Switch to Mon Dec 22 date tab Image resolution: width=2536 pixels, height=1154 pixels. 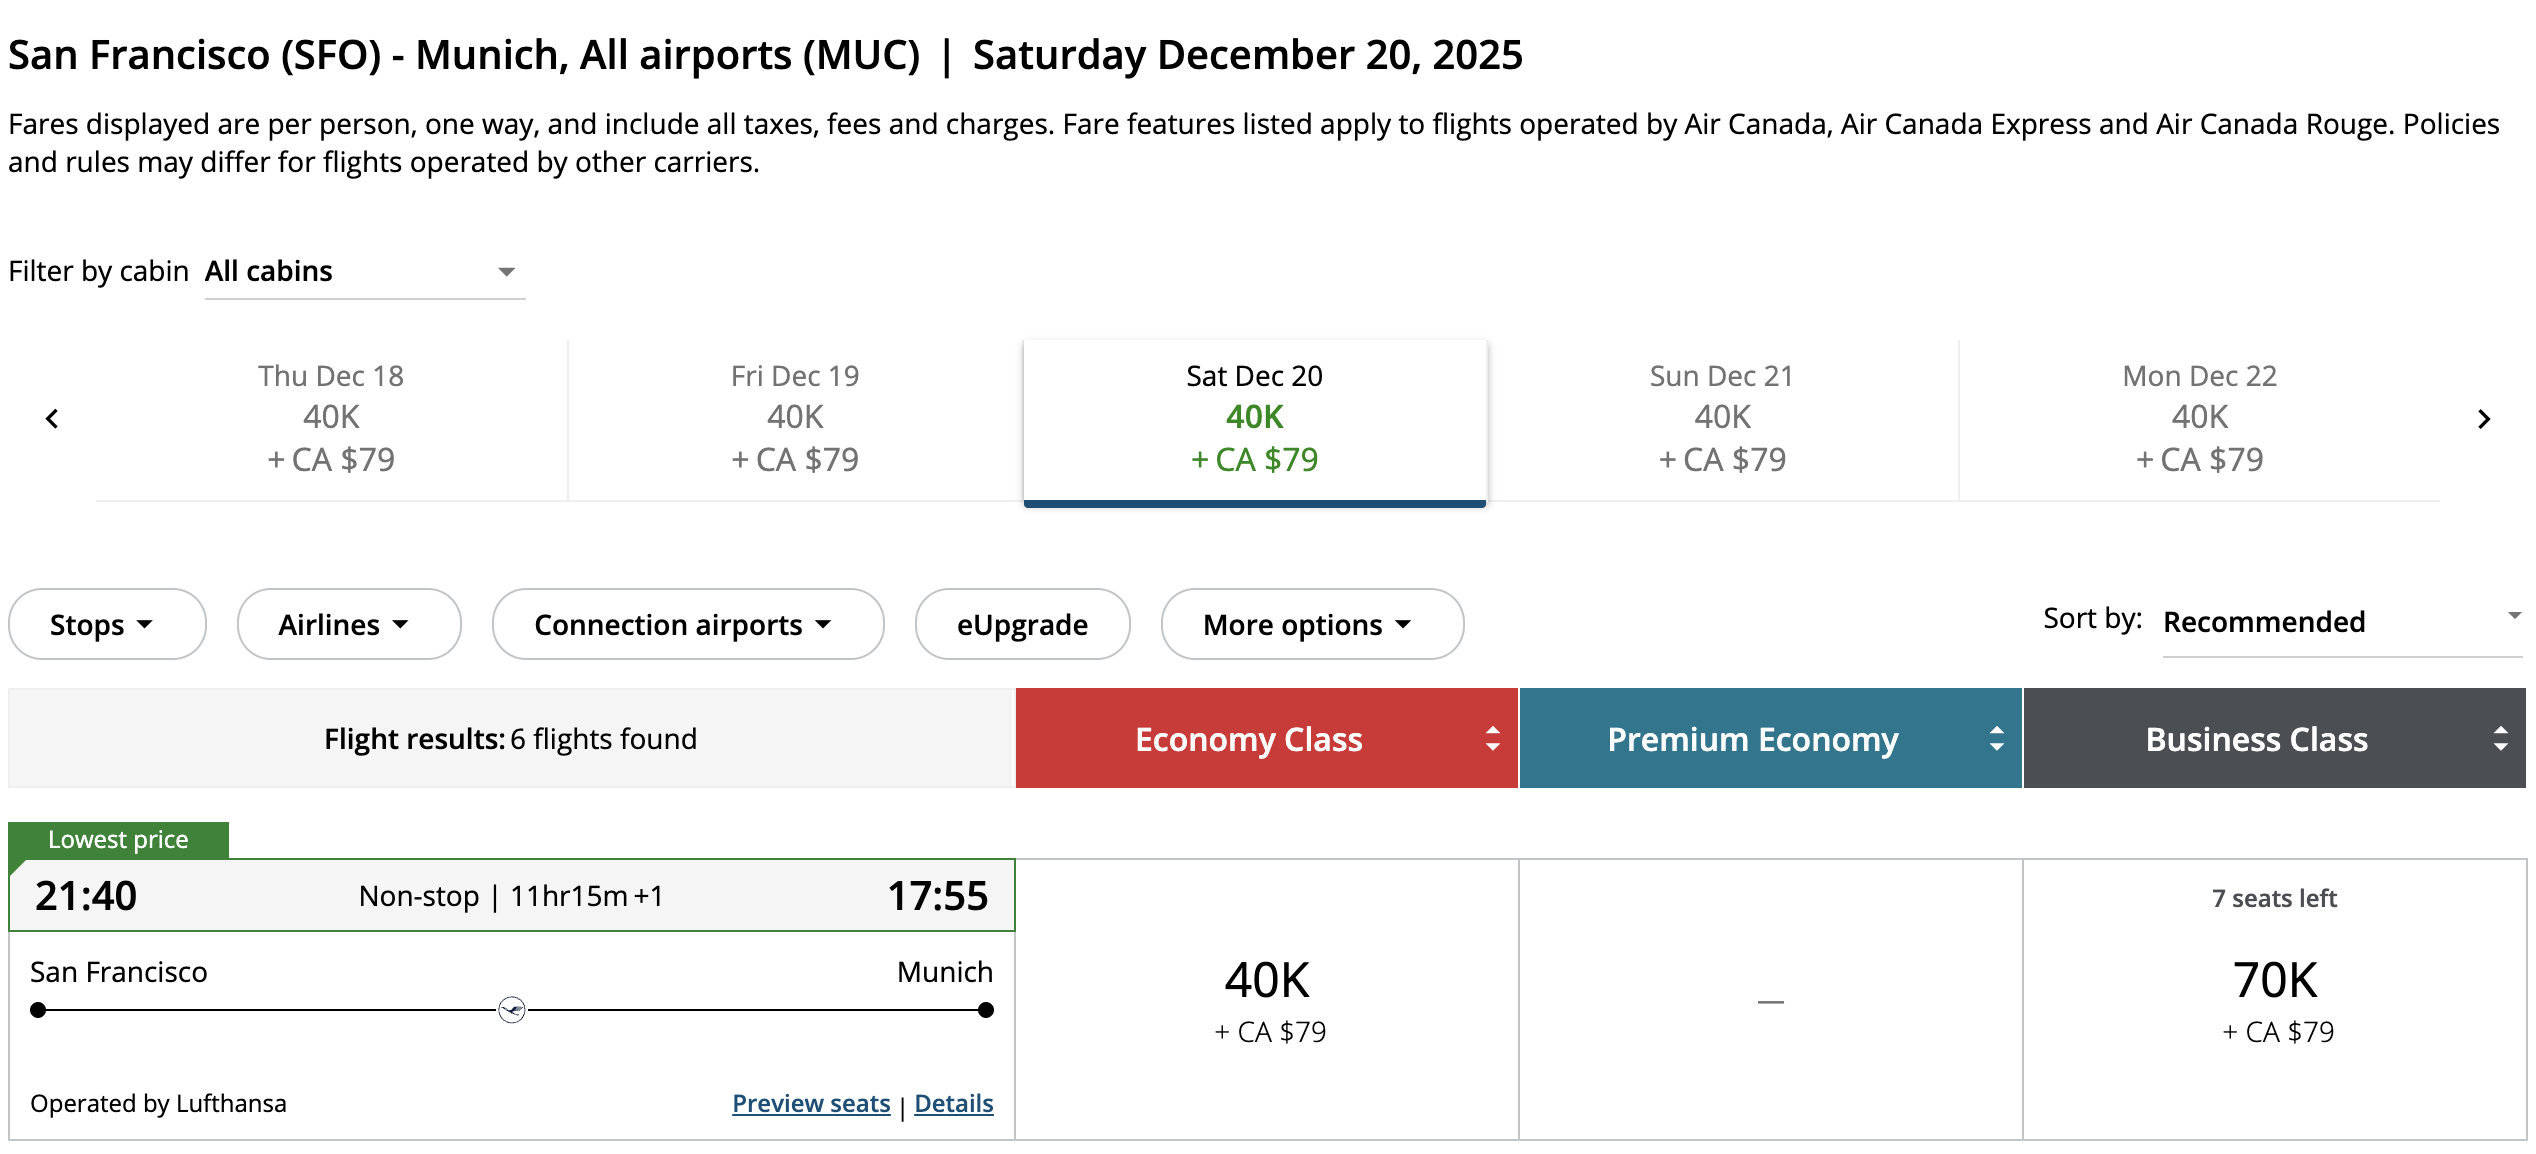pos(2199,418)
